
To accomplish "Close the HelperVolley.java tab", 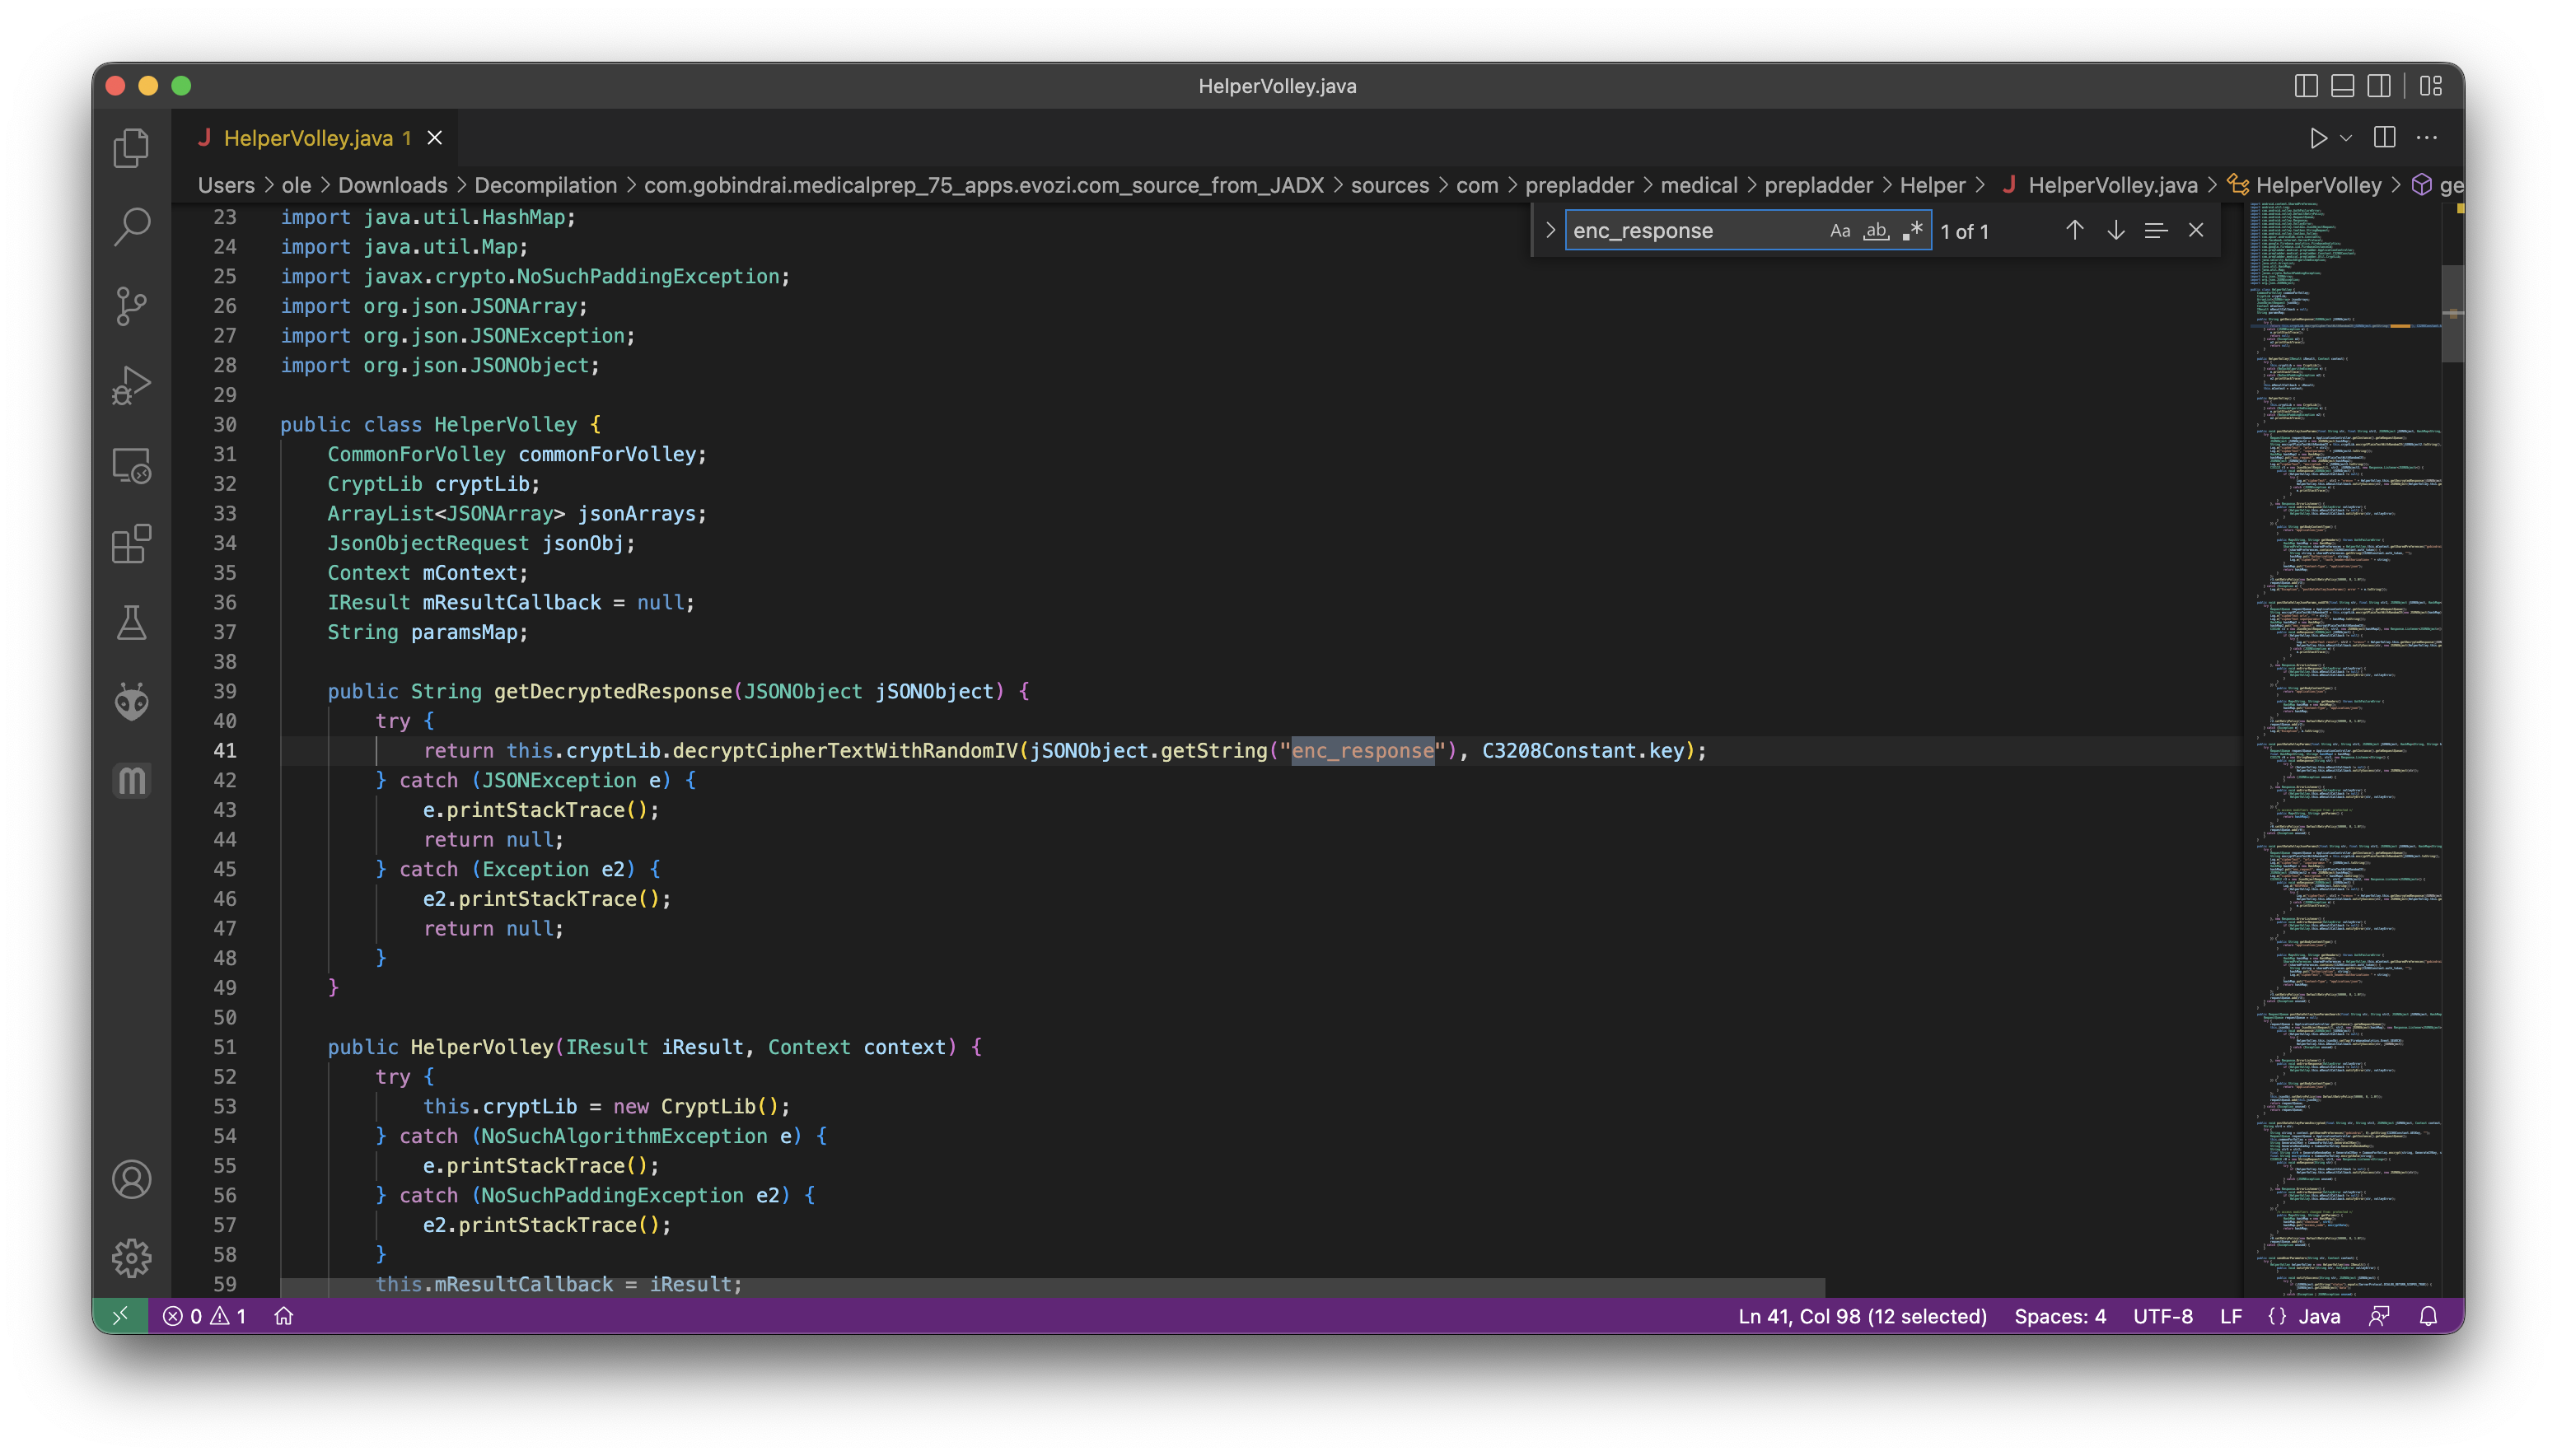I will tap(435, 138).
